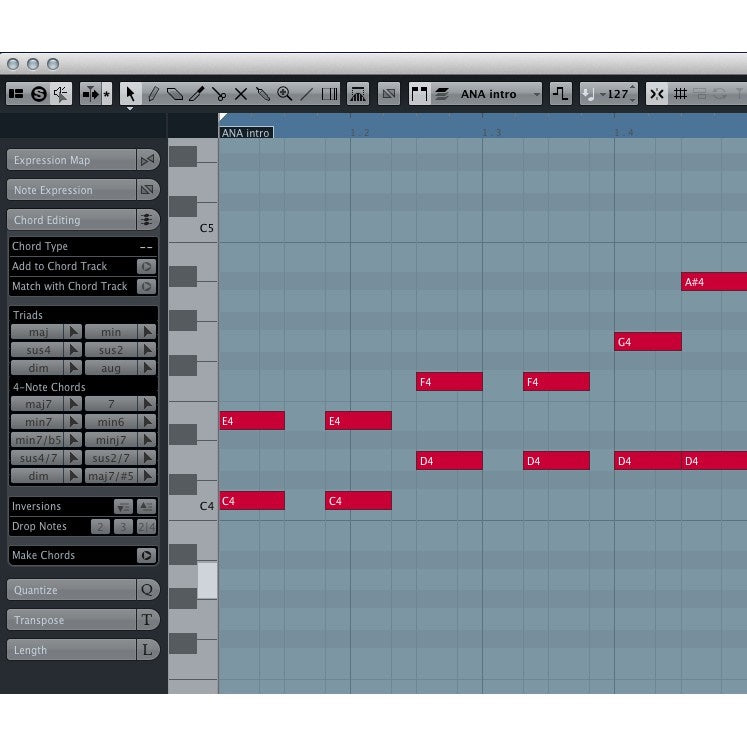Apply the min7/b5 chord button

click(x=38, y=440)
